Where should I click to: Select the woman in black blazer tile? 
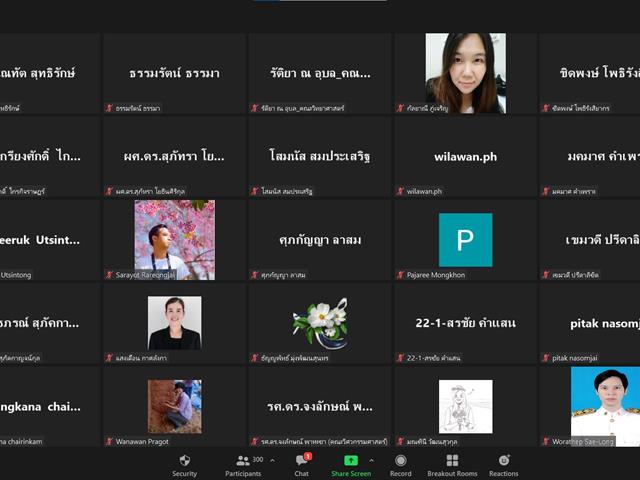[x=175, y=323]
